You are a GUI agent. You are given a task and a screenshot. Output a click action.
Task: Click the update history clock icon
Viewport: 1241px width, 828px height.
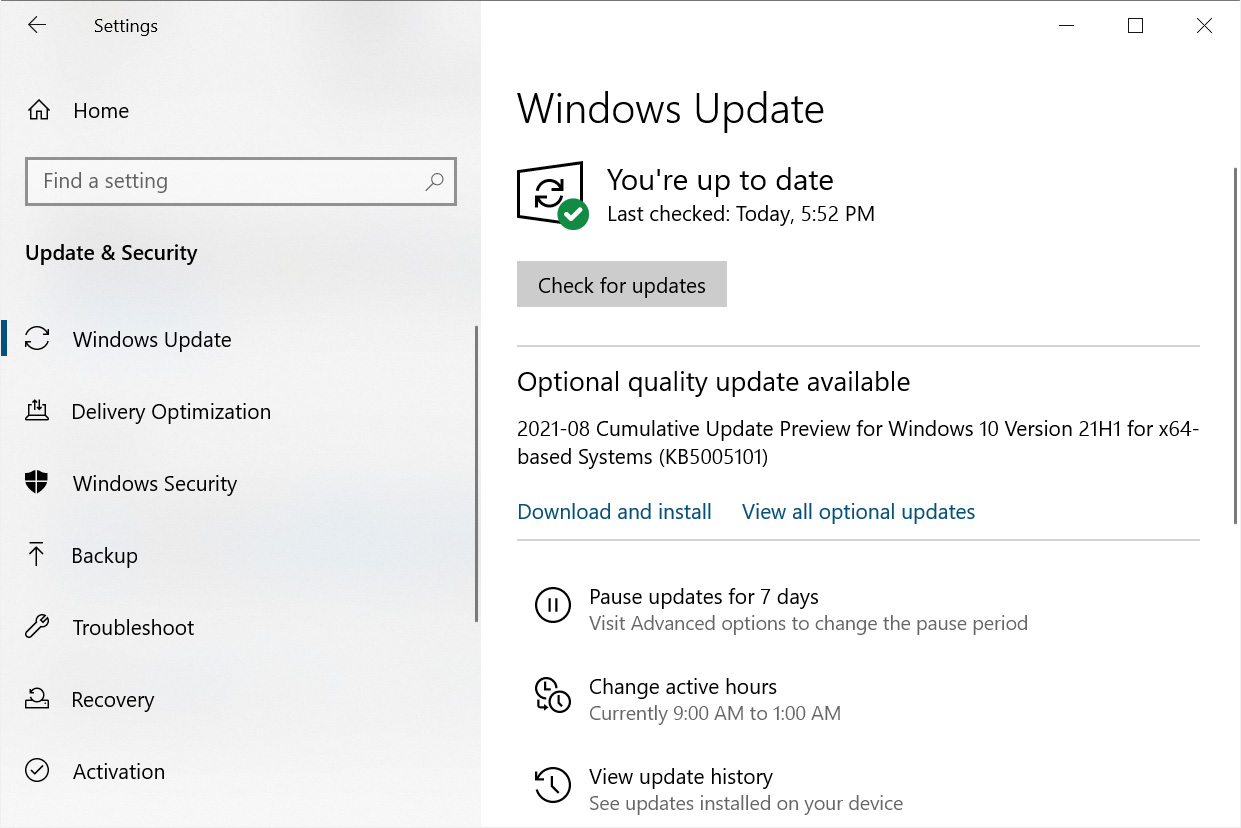coord(553,785)
